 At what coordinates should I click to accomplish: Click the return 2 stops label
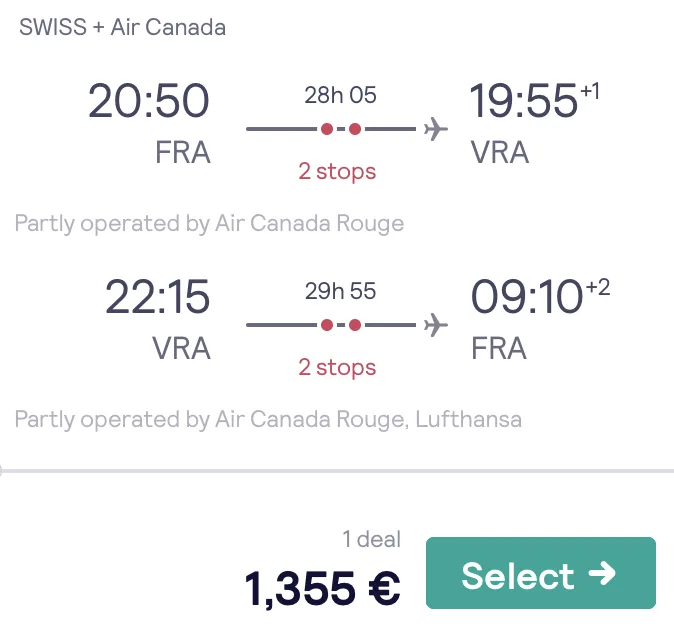click(337, 368)
